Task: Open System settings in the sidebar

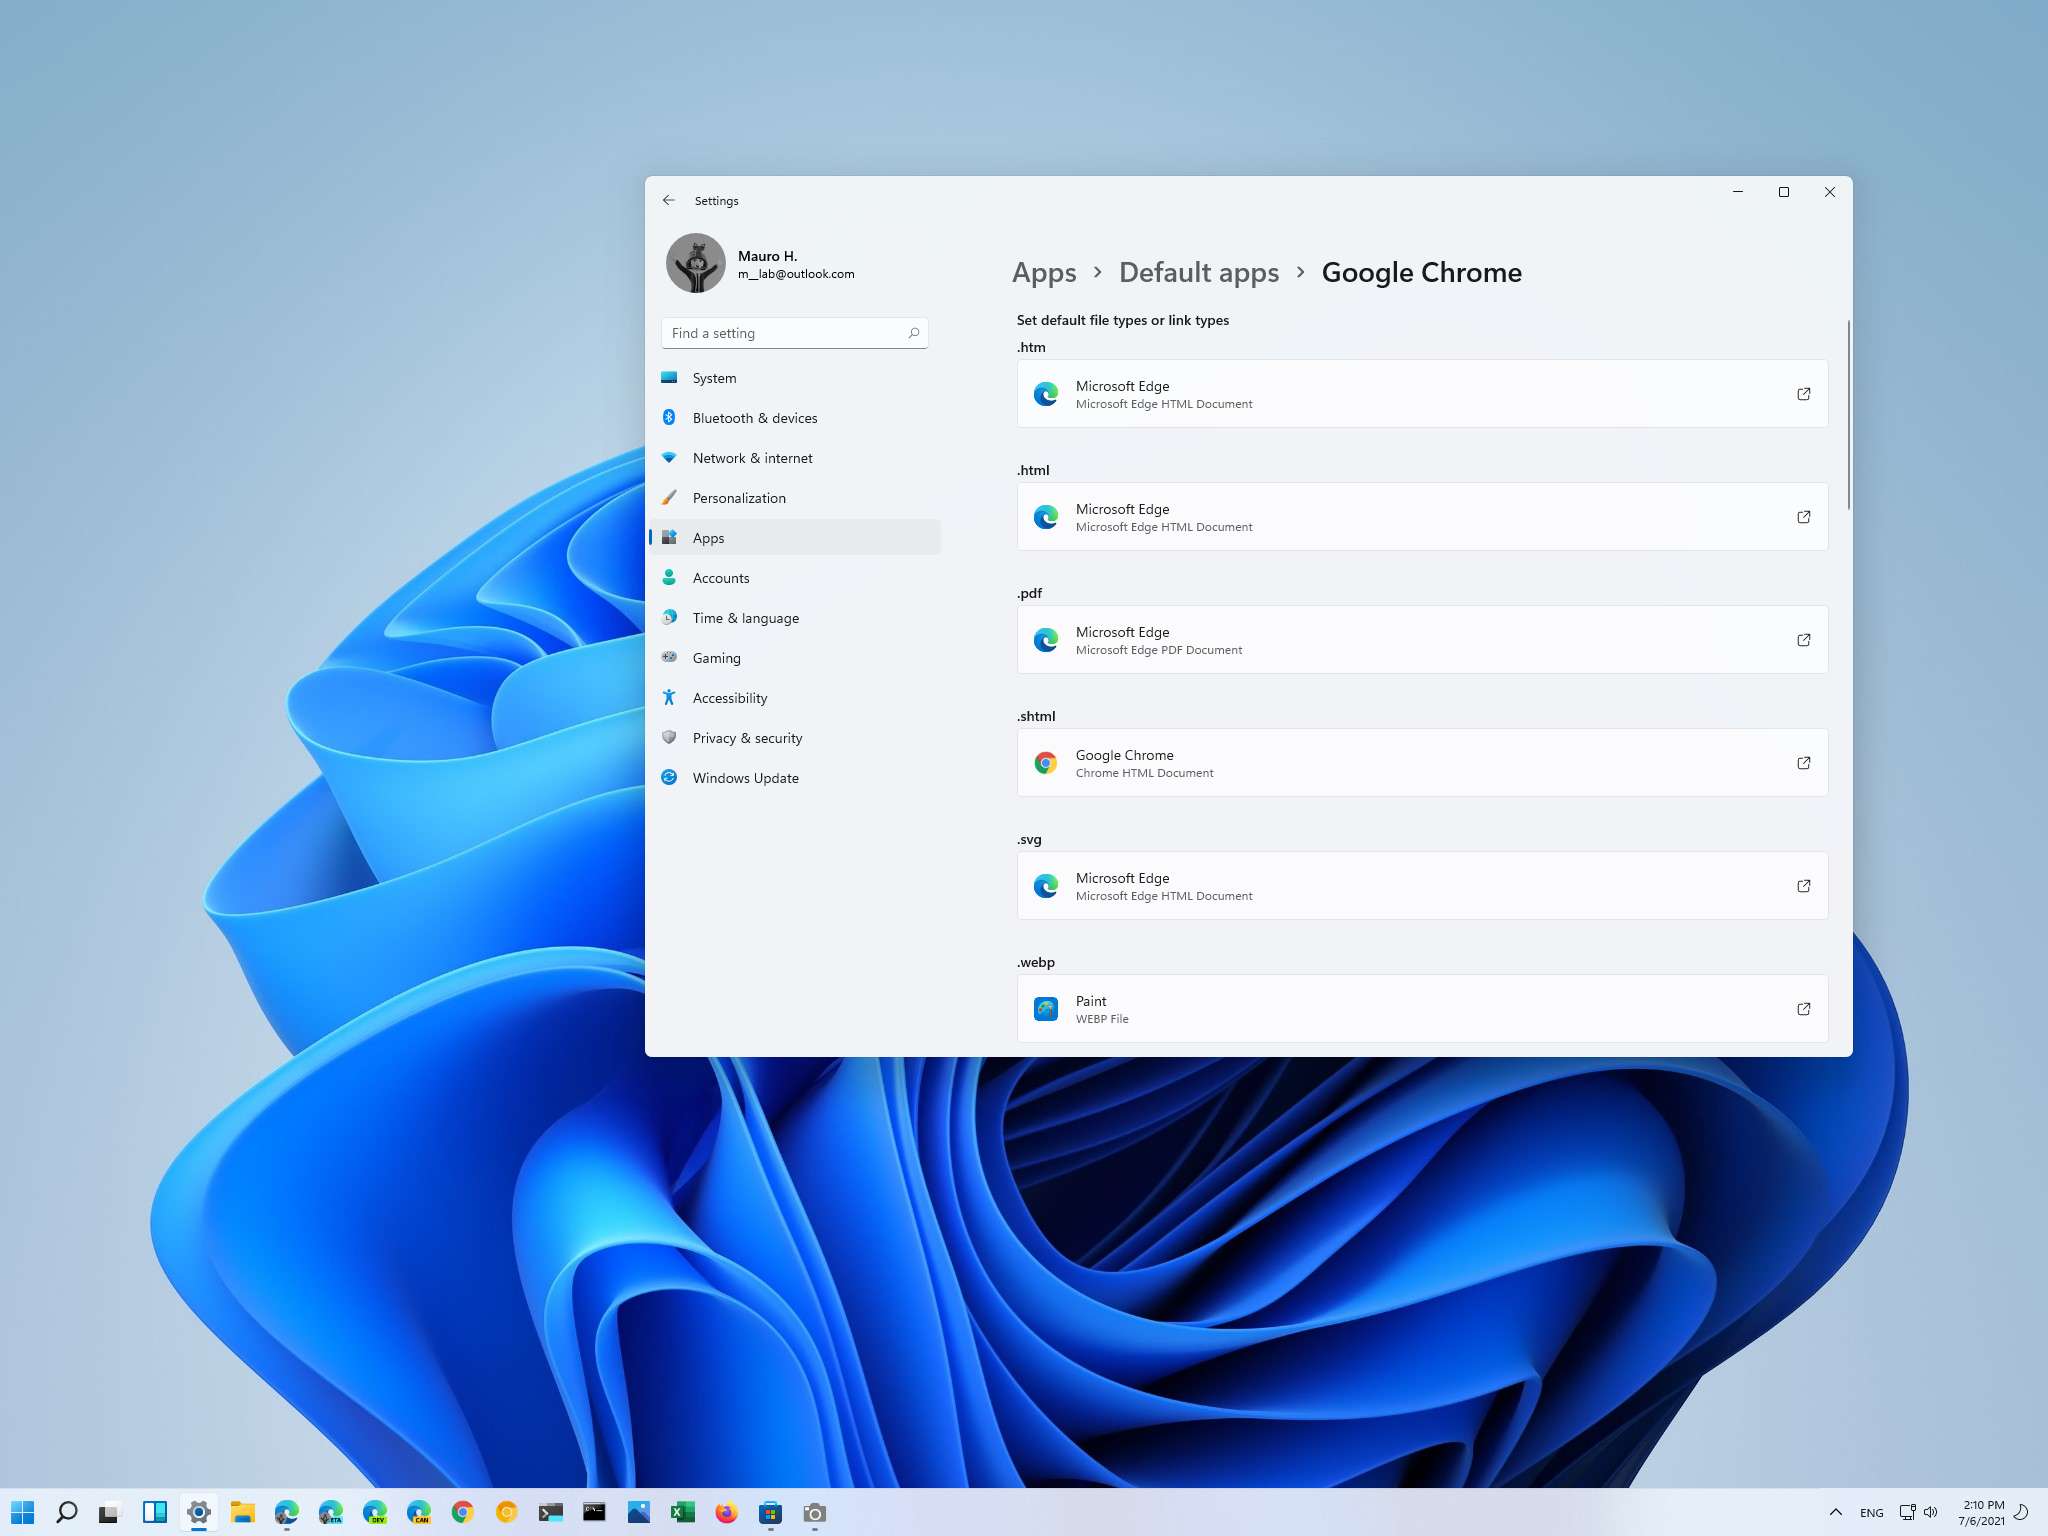Action: click(x=668, y=378)
